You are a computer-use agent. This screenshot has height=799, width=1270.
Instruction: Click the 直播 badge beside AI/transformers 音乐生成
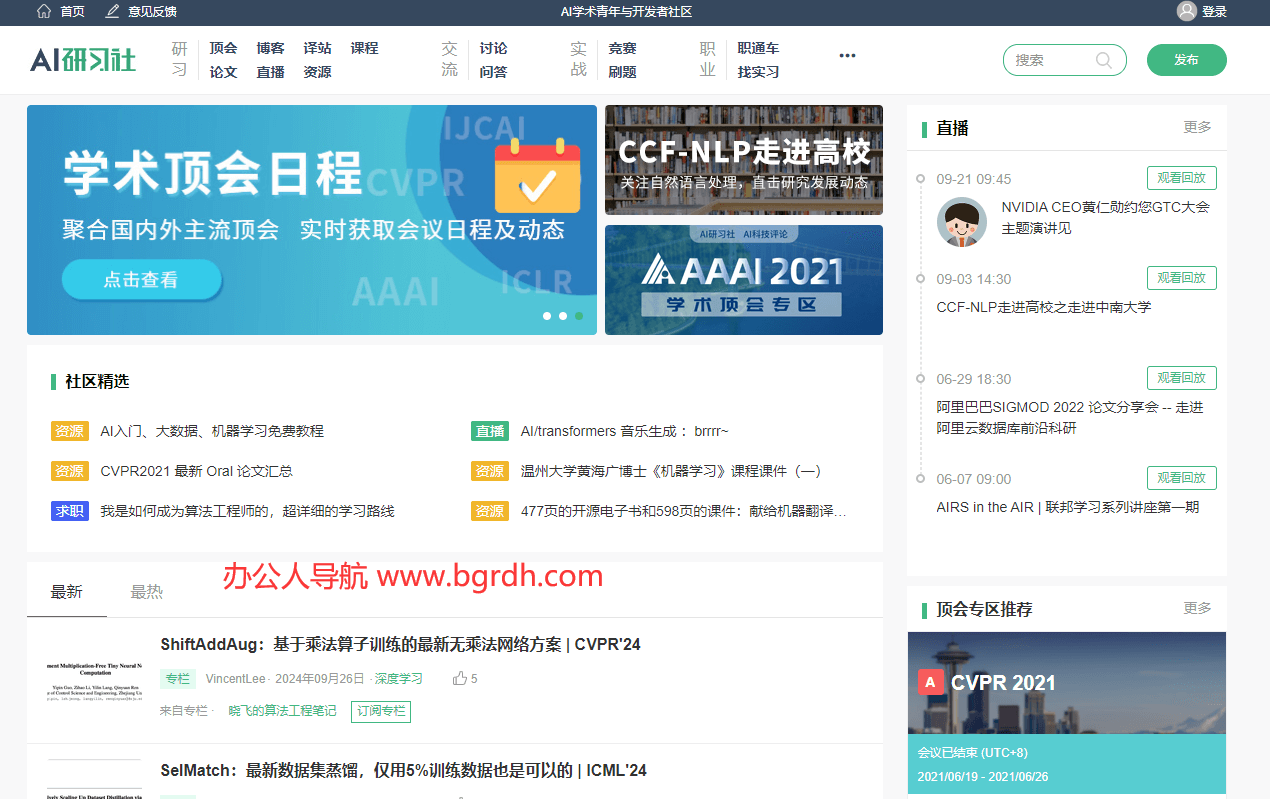[490, 431]
